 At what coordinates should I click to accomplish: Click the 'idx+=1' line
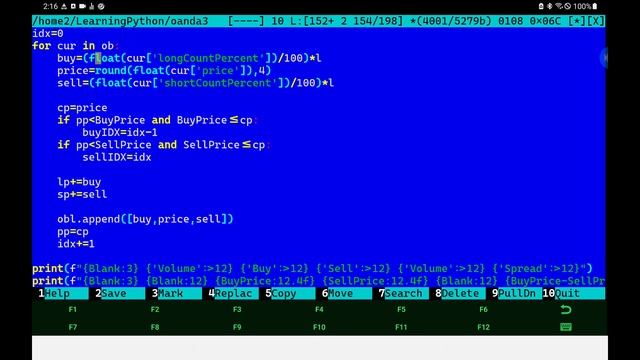click(x=76, y=244)
